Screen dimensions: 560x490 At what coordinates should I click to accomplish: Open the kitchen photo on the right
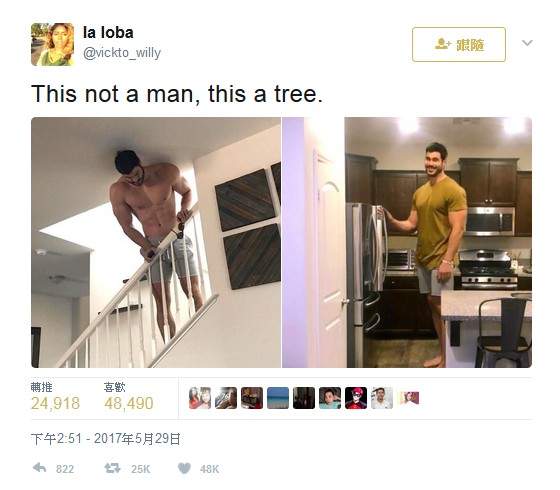click(x=407, y=242)
